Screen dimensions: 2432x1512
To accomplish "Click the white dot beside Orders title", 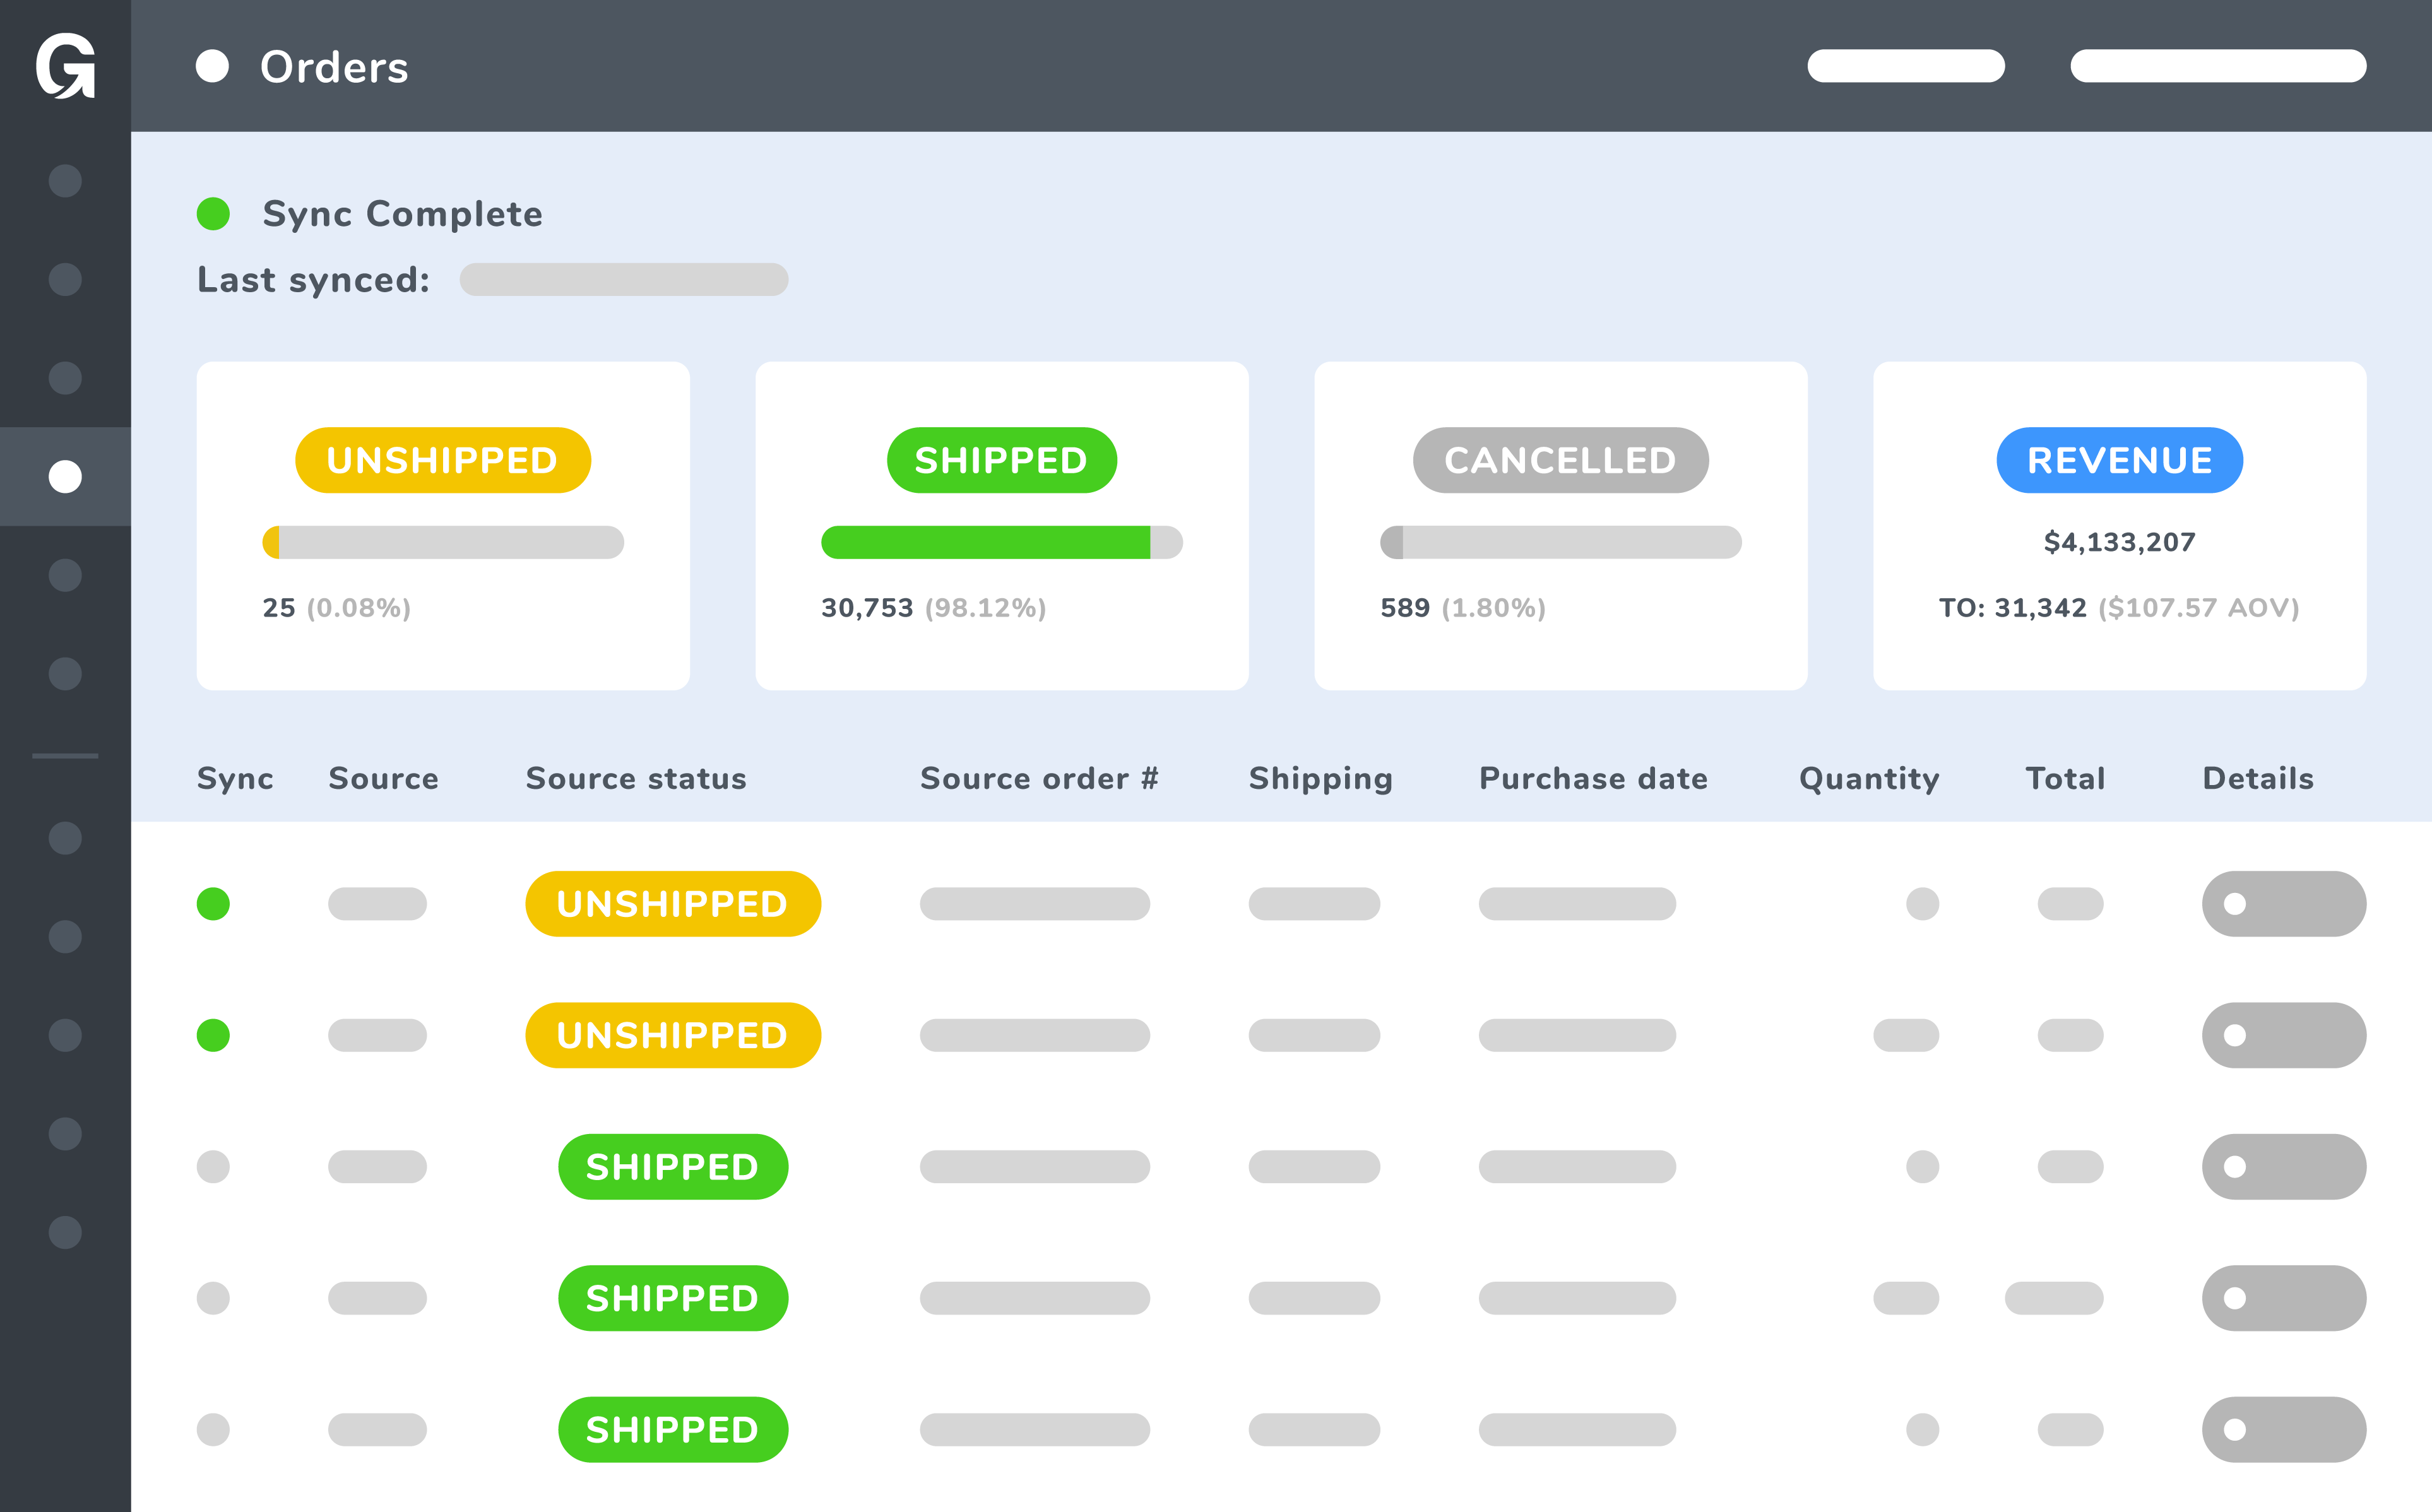I will point(212,66).
